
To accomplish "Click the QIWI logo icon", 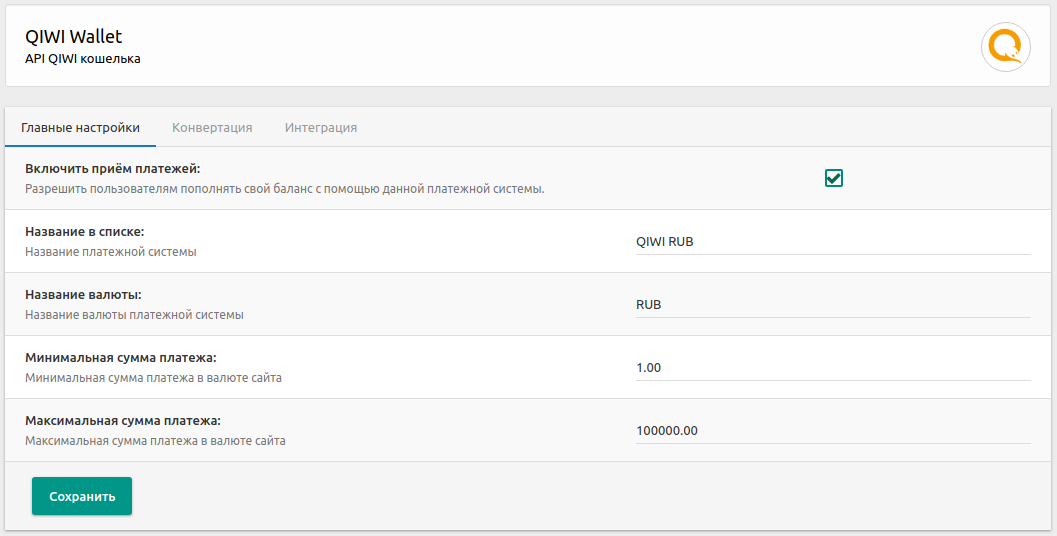I will click(1005, 47).
